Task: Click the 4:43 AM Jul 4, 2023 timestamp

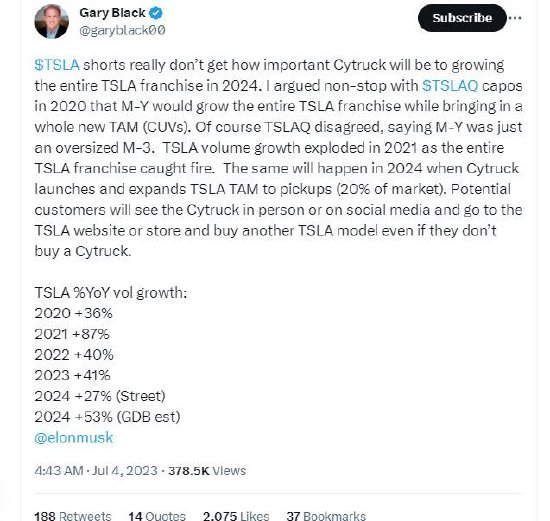Action: click(96, 470)
